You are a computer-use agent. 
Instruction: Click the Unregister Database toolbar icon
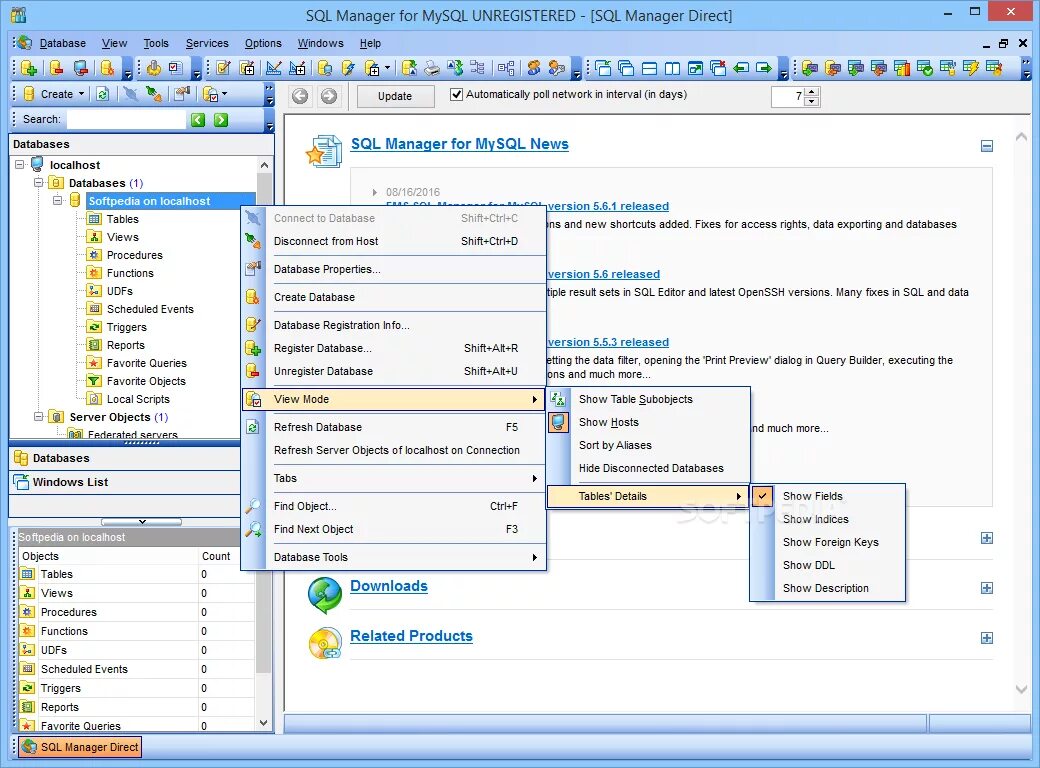56,68
